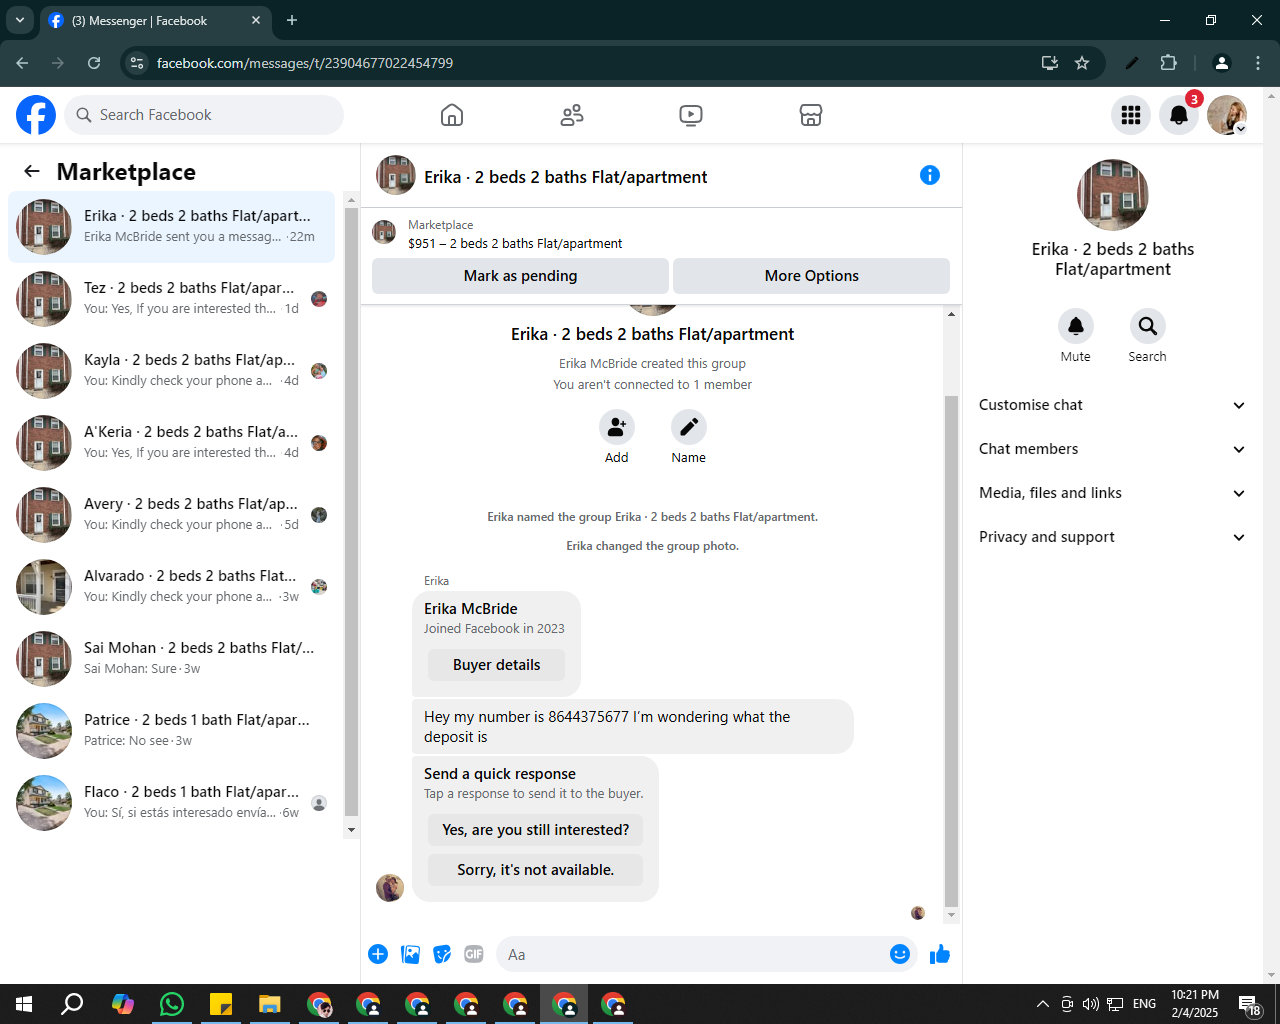1280x1024 pixels.
Task: Open the Chrome three-dot menu
Action: click(1258, 63)
